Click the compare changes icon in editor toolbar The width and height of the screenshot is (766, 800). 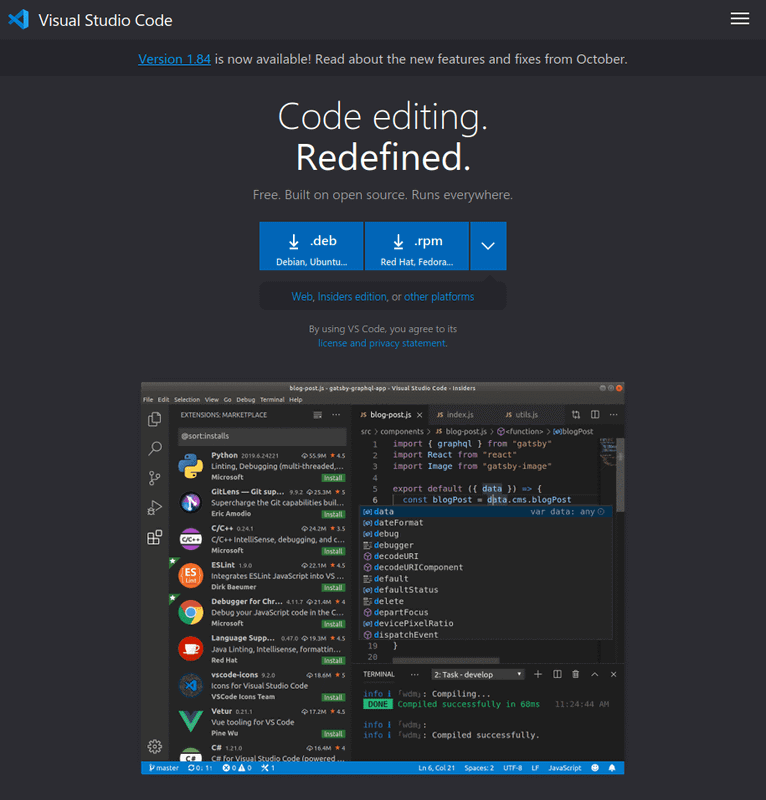click(x=576, y=415)
